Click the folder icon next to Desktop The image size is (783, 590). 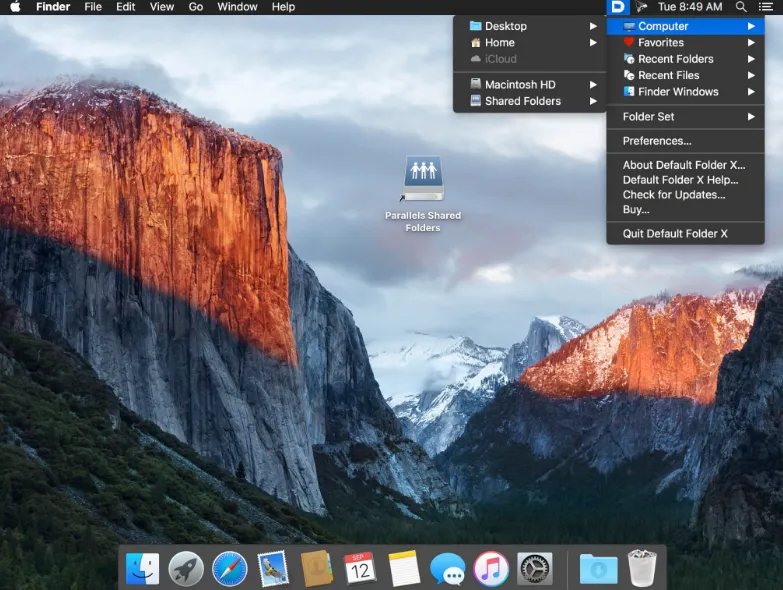(475, 26)
